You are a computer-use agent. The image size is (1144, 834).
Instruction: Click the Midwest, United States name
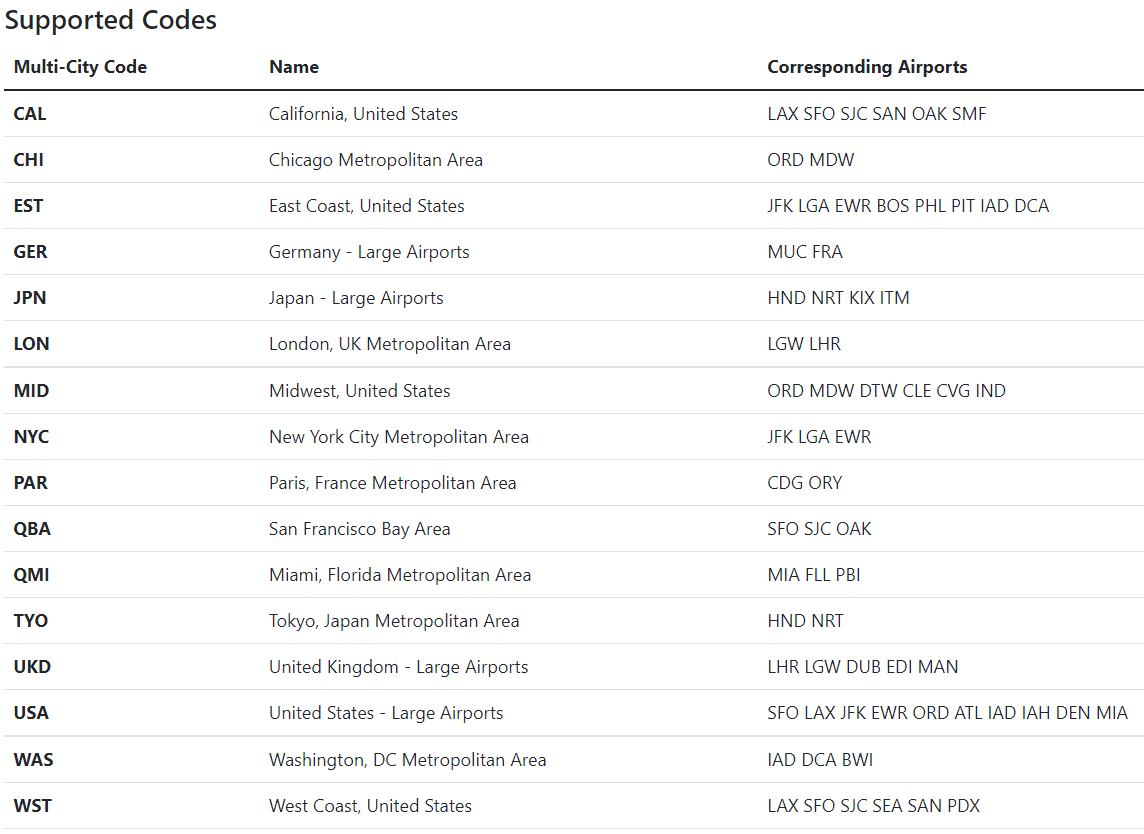point(359,391)
